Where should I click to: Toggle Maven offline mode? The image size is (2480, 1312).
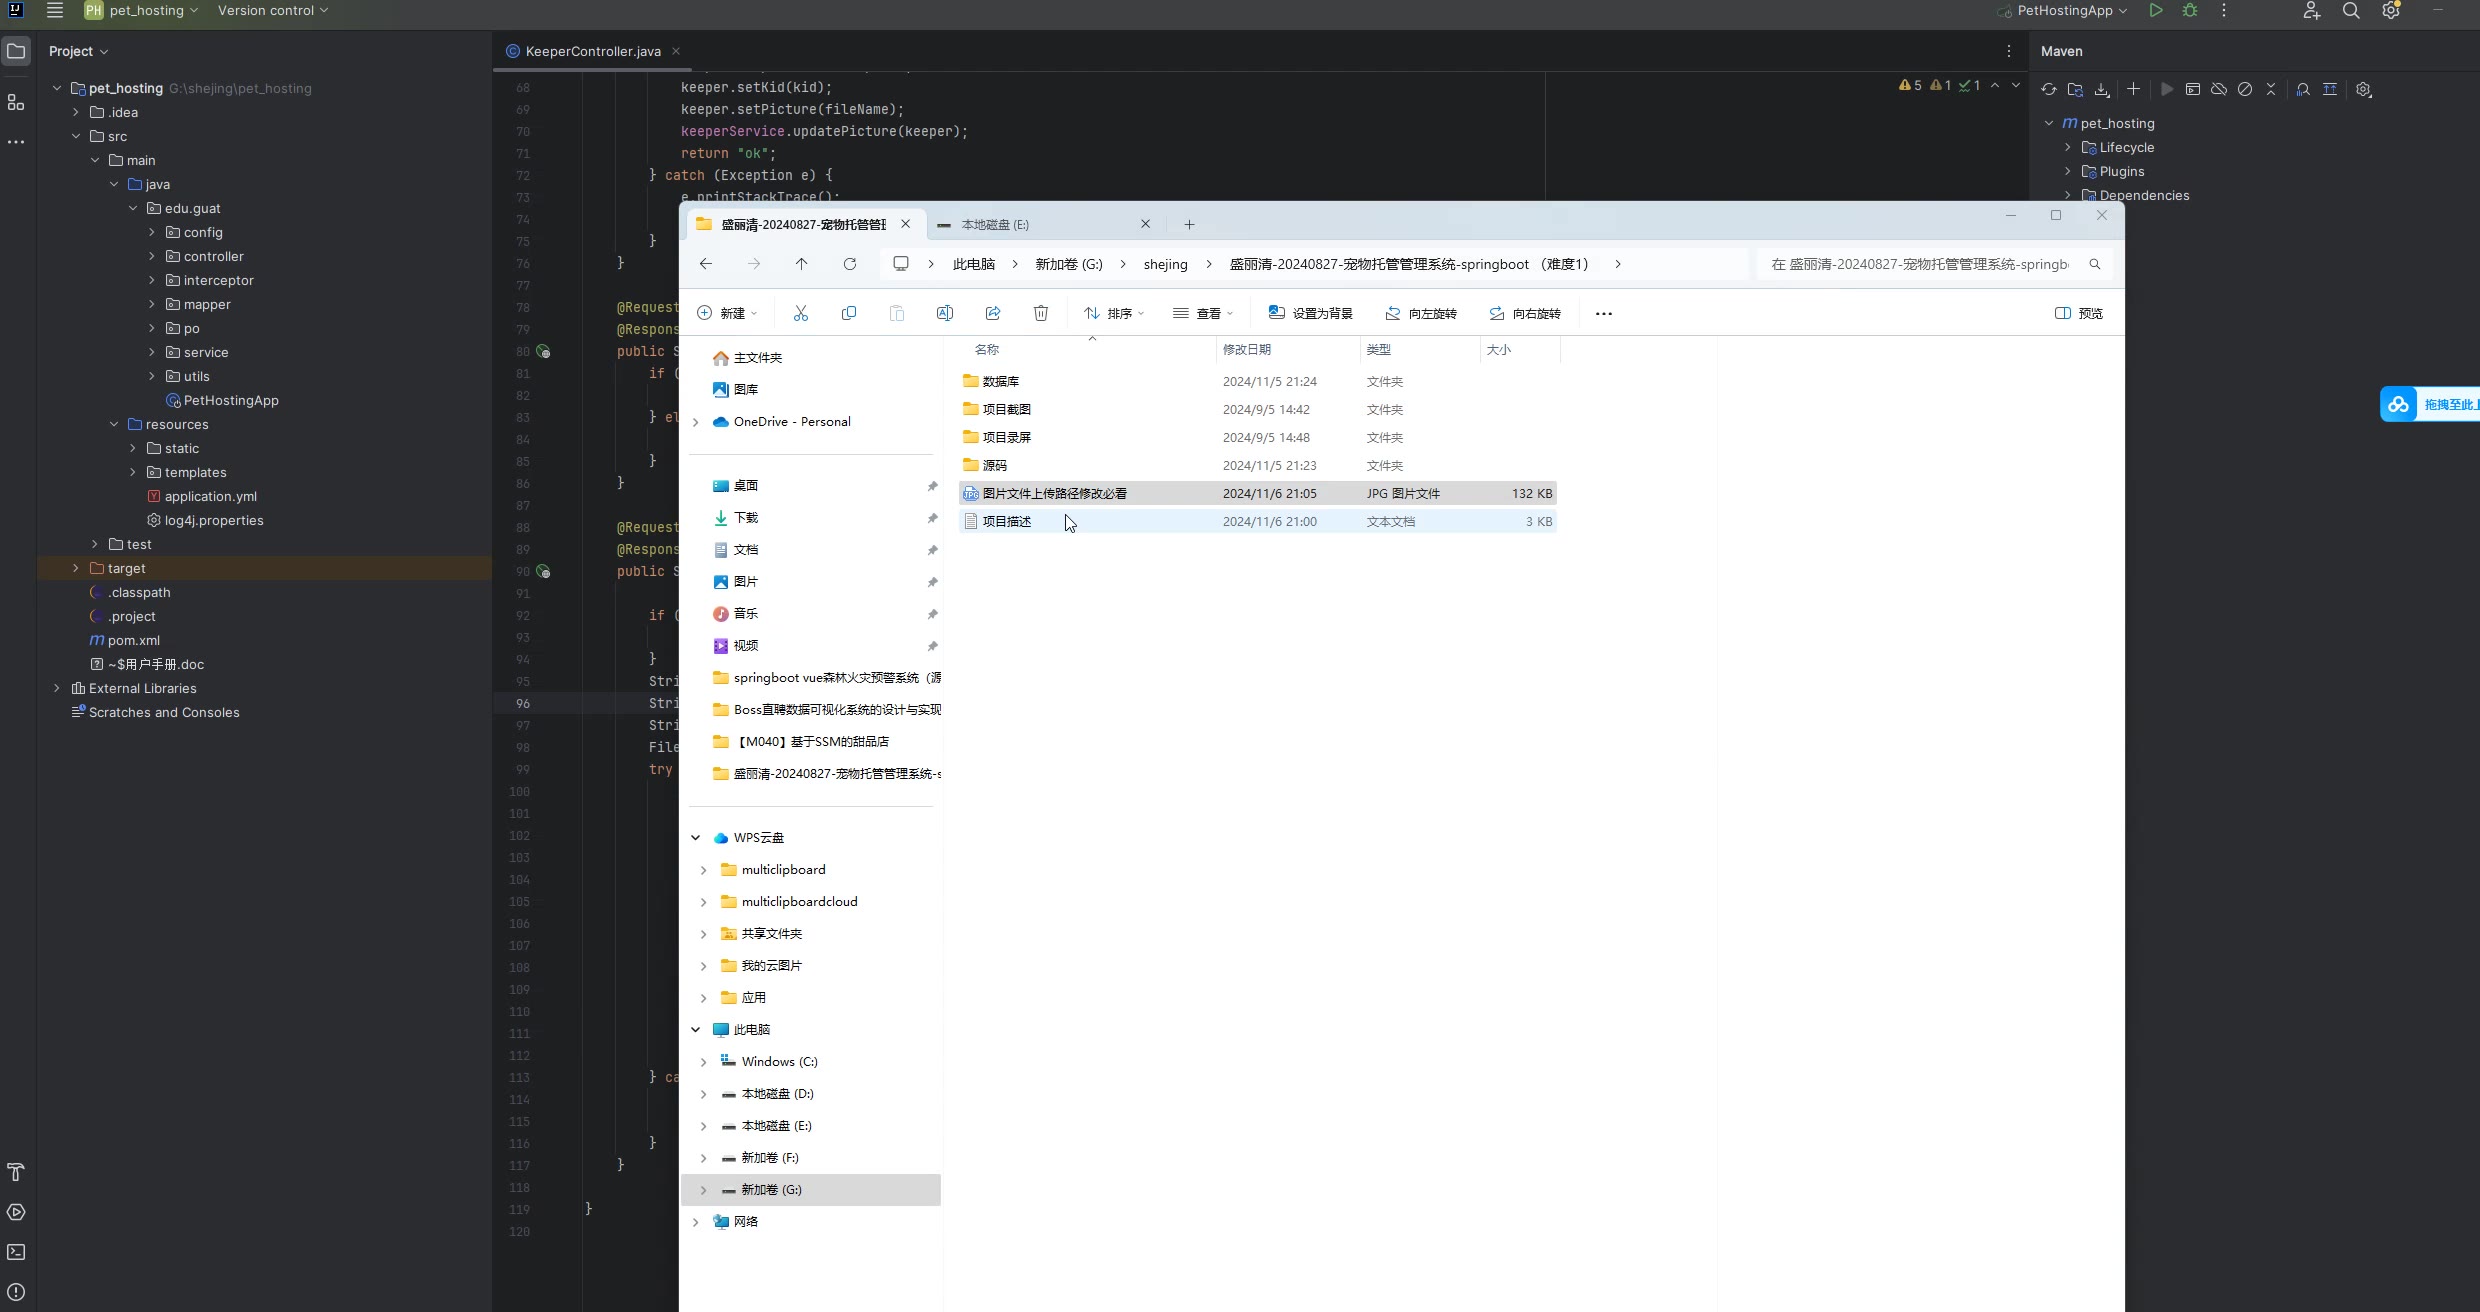pos(2219,89)
